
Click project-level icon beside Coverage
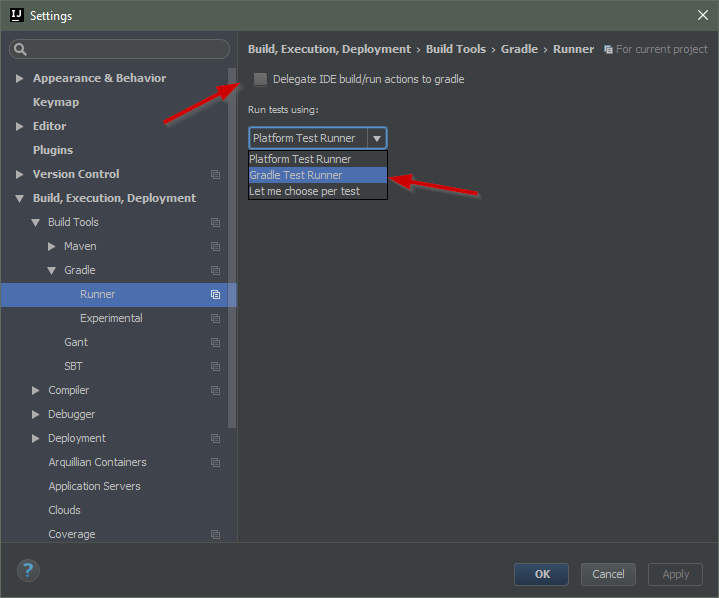click(x=216, y=534)
